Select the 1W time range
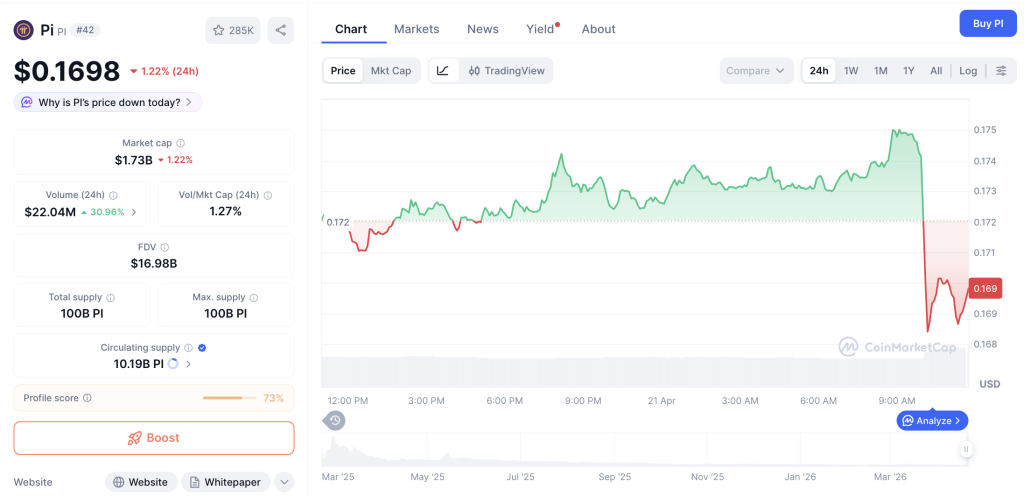This screenshot has width=1024, height=496. point(851,71)
